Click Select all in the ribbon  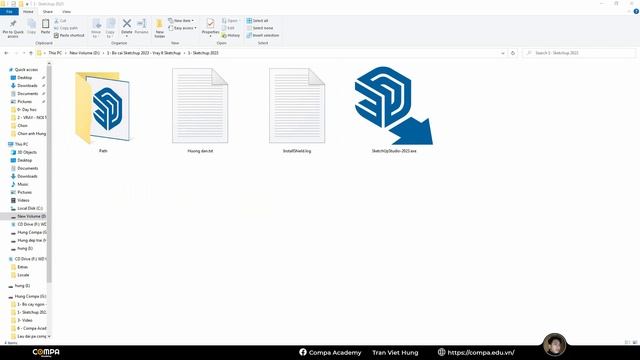tap(257, 20)
